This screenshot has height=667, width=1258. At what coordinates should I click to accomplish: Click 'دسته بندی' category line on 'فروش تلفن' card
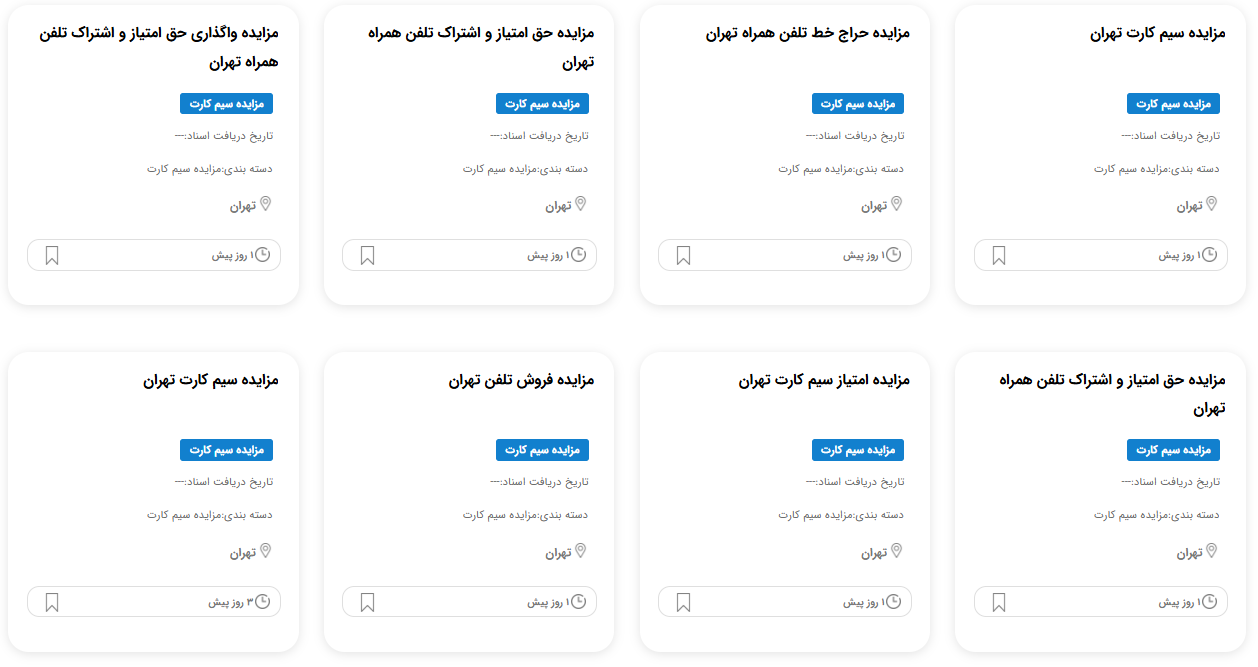click(525, 515)
